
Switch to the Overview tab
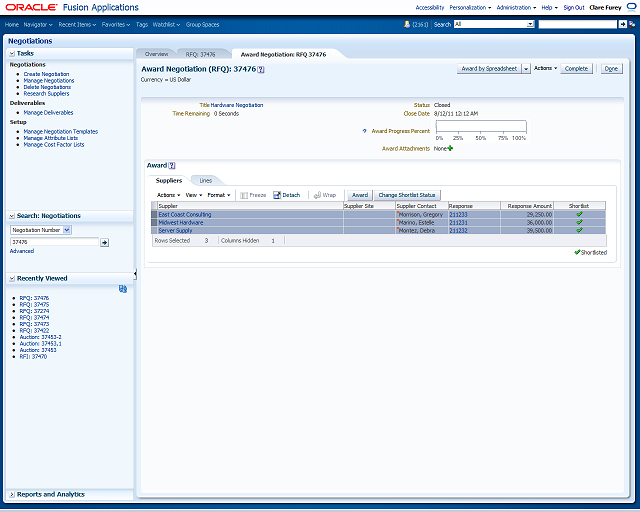(156, 54)
